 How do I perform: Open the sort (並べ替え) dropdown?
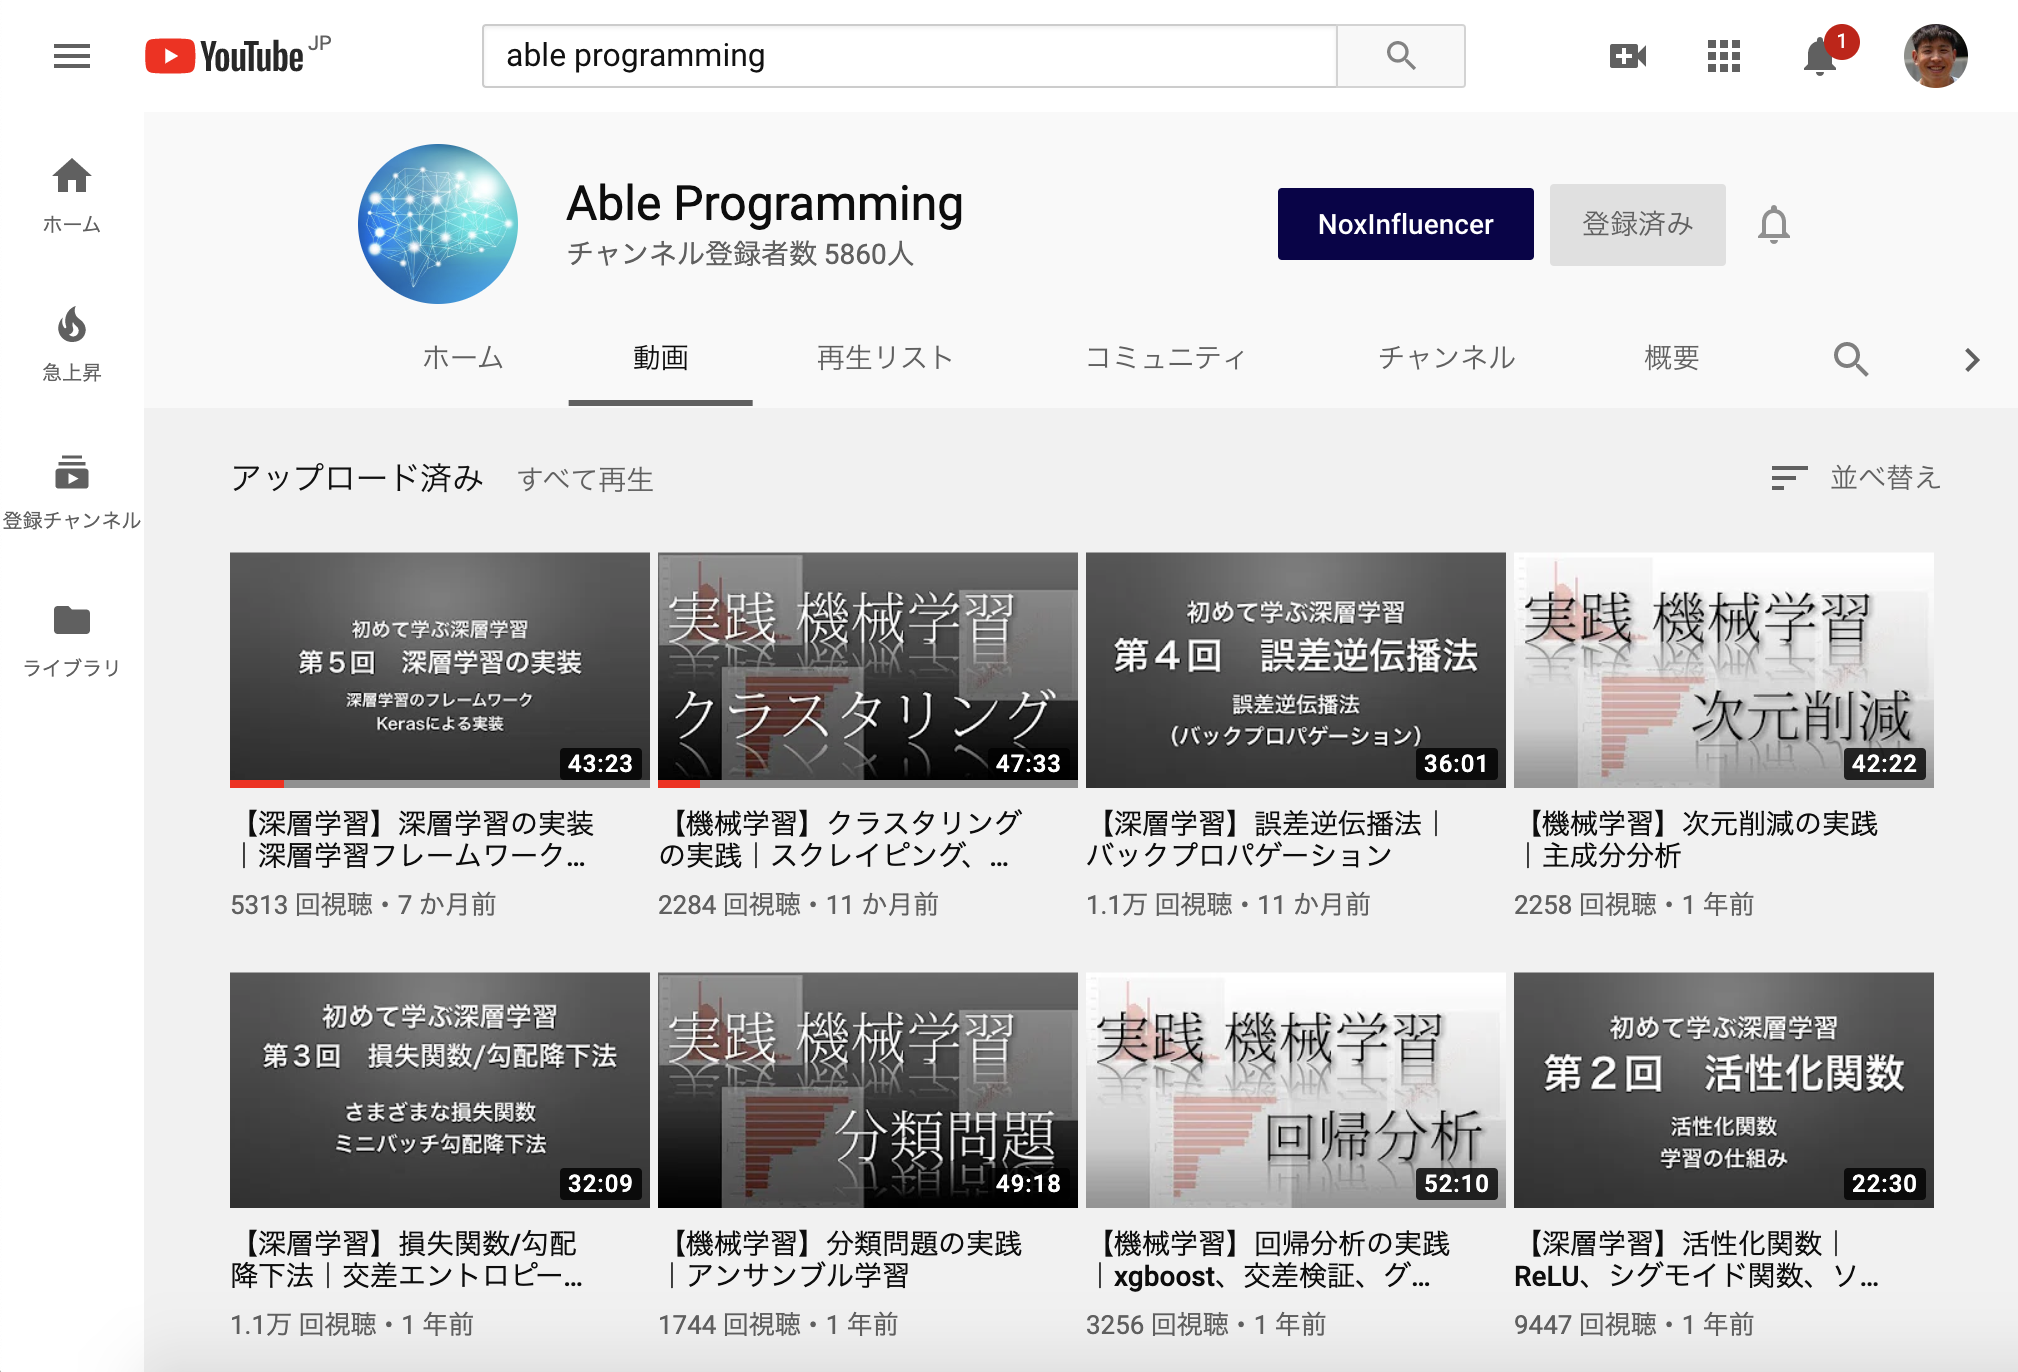(1856, 478)
